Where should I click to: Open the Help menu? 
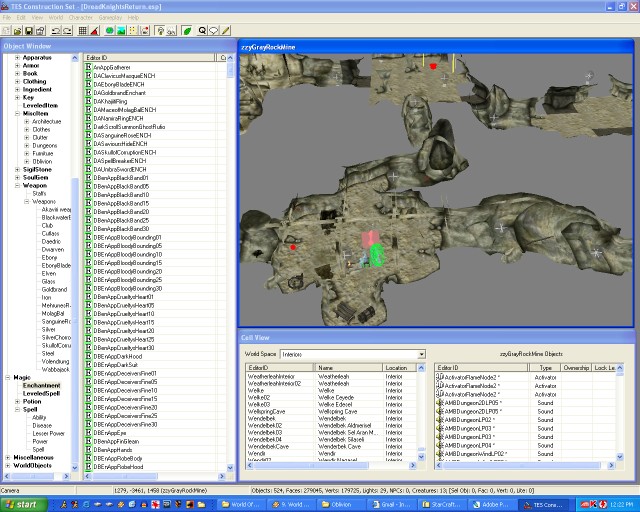tap(133, 18)
